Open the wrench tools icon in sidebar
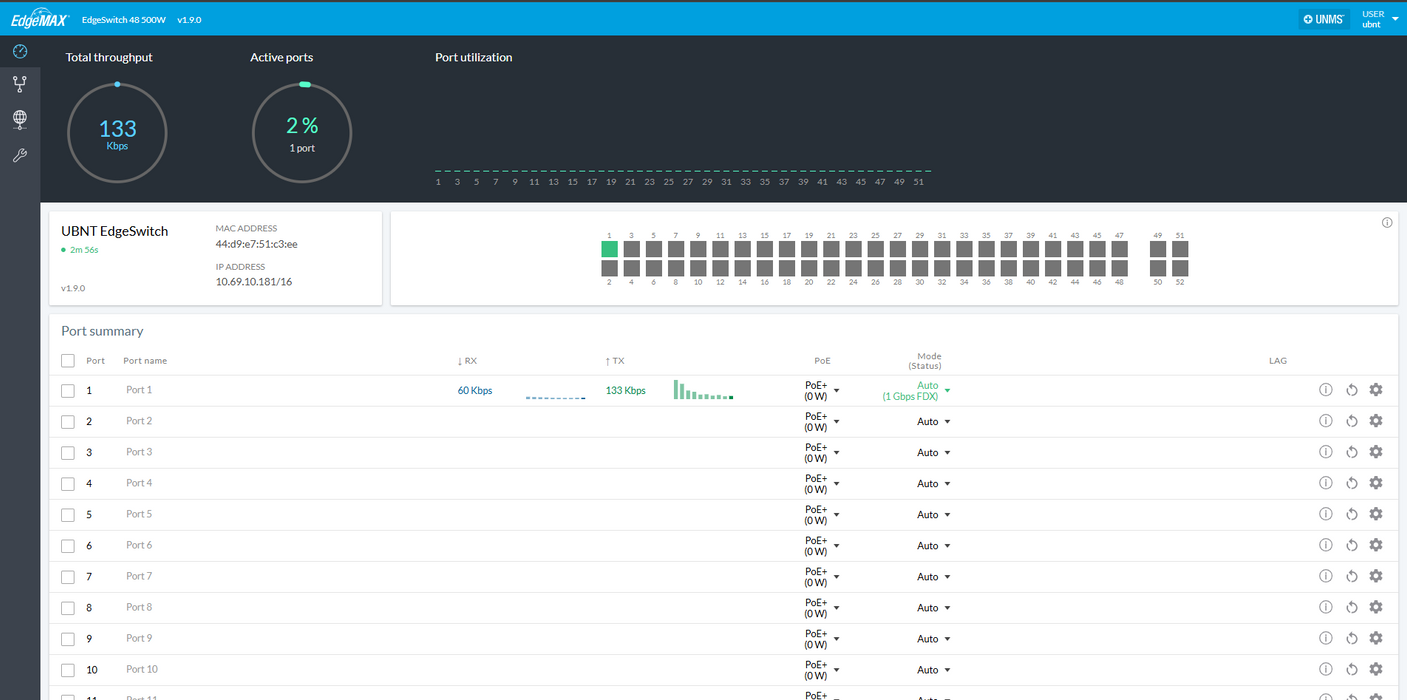This screenshot has width=1407, height=700. coord(19,155)
